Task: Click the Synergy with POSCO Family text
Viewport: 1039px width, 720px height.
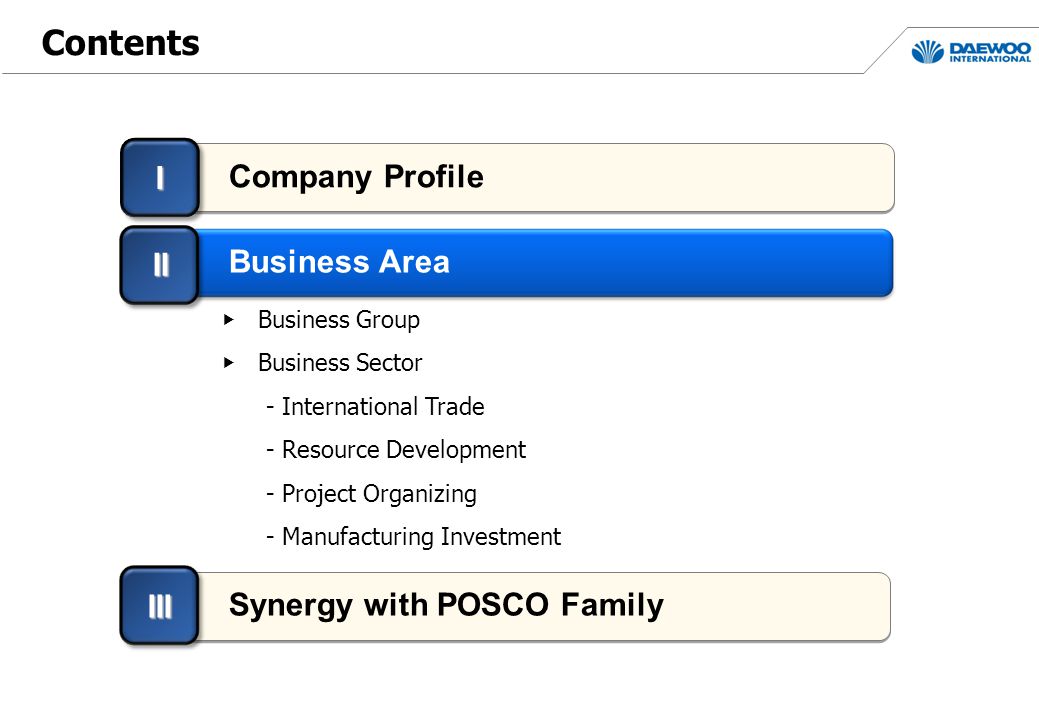Action: click(x=446, y=606)
